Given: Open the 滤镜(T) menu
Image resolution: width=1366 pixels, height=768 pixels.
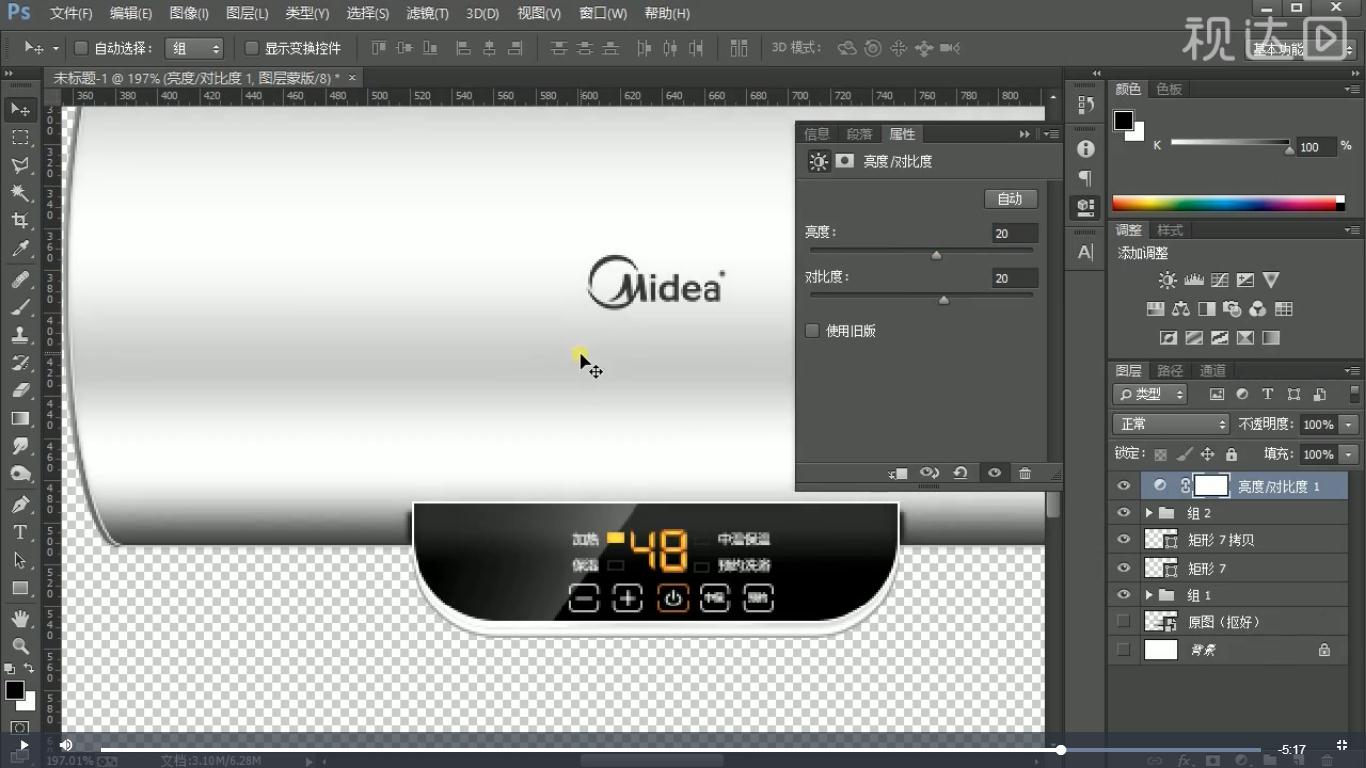Looking at the screenshot, I should point(427,13).
